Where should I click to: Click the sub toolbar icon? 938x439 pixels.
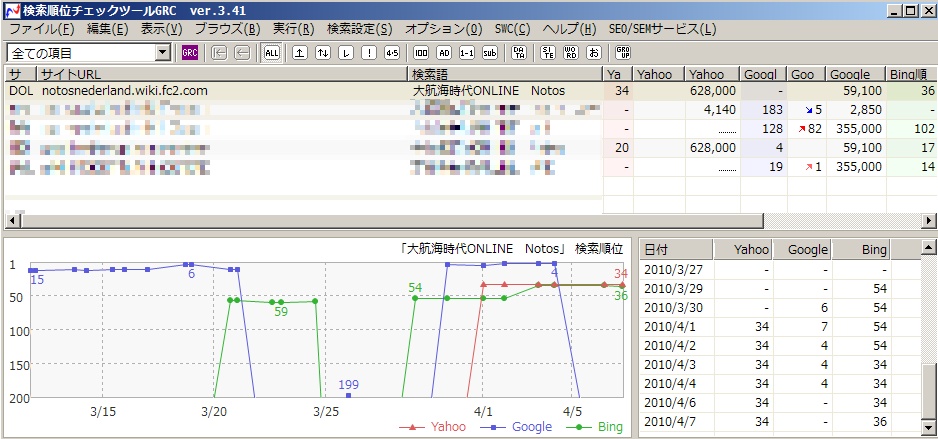[490, 53]
